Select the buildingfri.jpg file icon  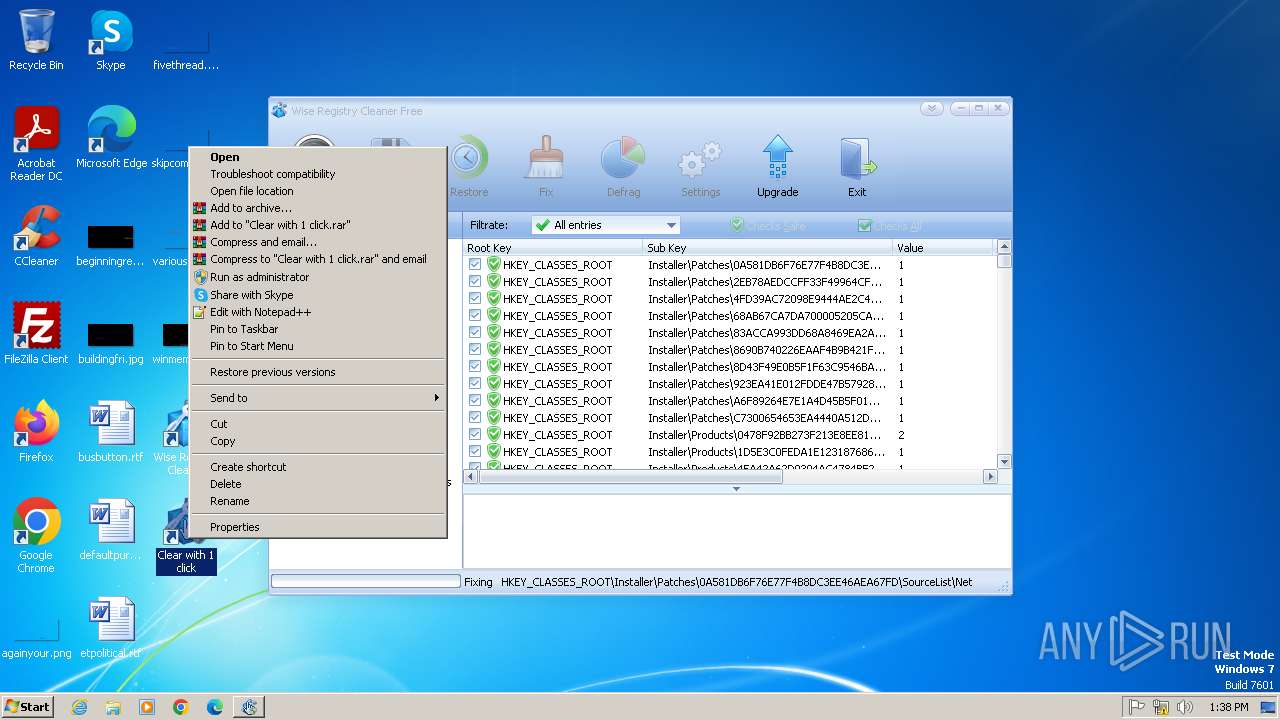pyautogui.click(x=111, y=343)
